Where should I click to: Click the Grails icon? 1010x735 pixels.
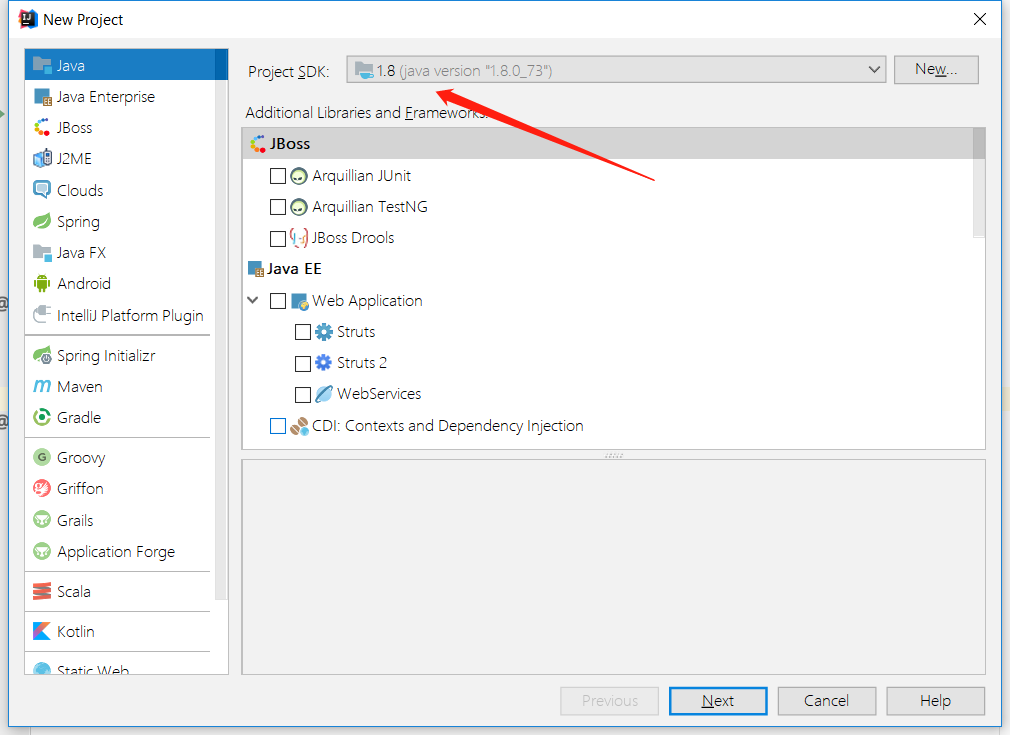point(42,520)
